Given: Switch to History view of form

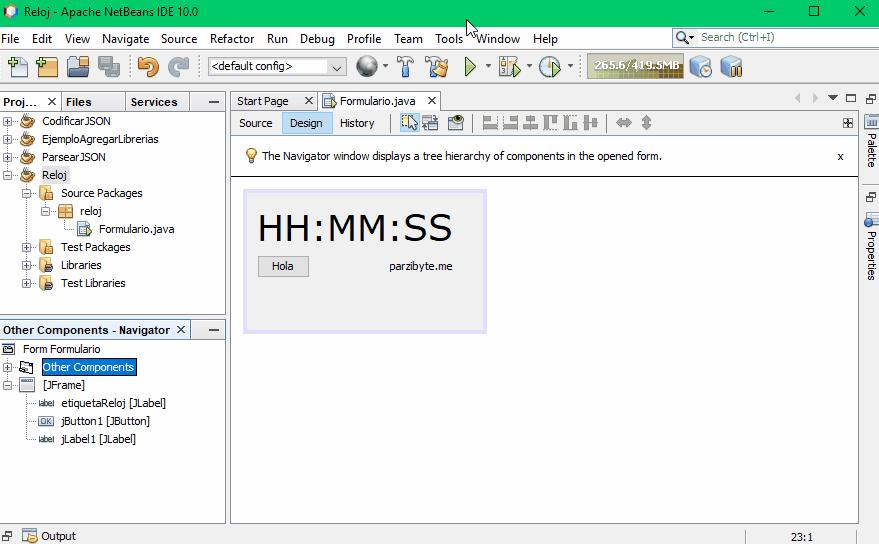Looking at the screenshot, I should [357, 123].
